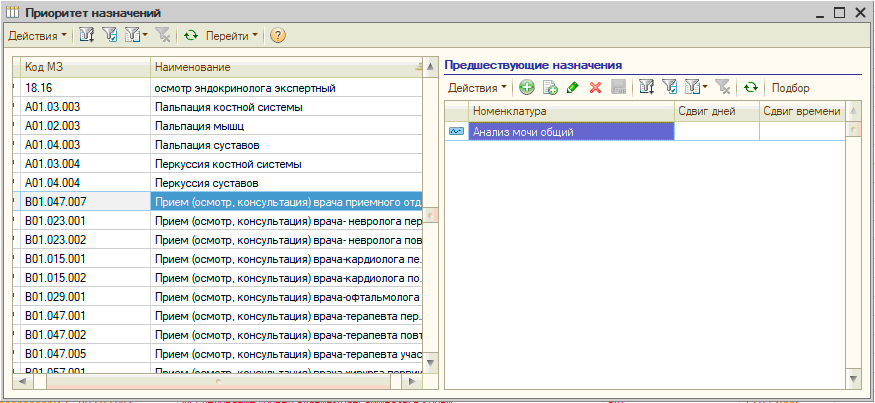Select row A01.03.003 Пальпация костной системы
The height and width of the screenshot is (403, 875).
coord(220,107)
